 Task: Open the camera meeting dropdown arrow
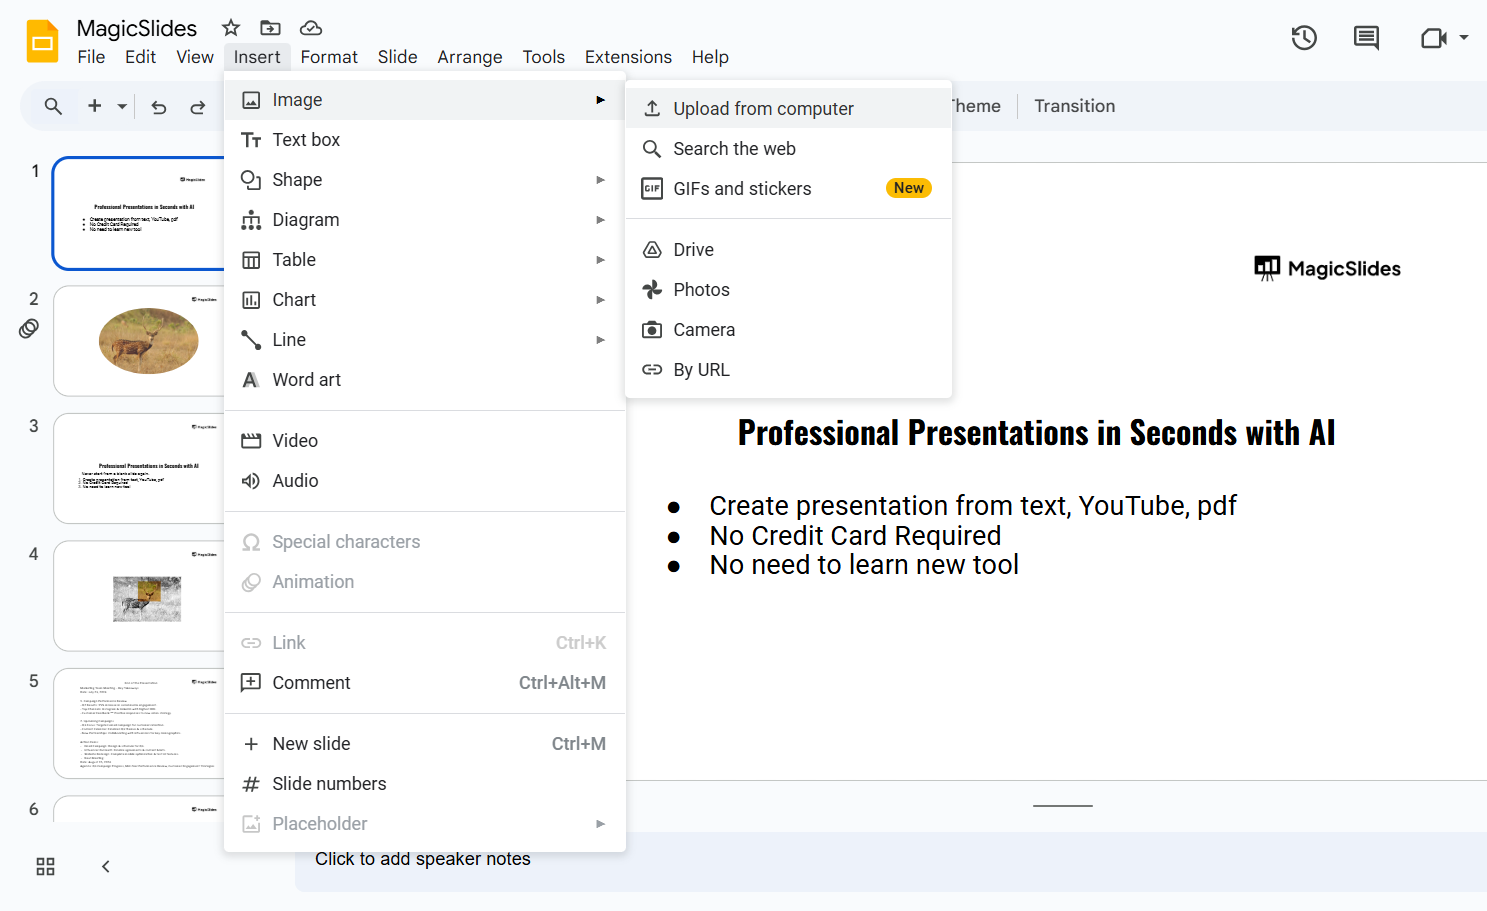pyautogui.click(x=1464, y=38)
